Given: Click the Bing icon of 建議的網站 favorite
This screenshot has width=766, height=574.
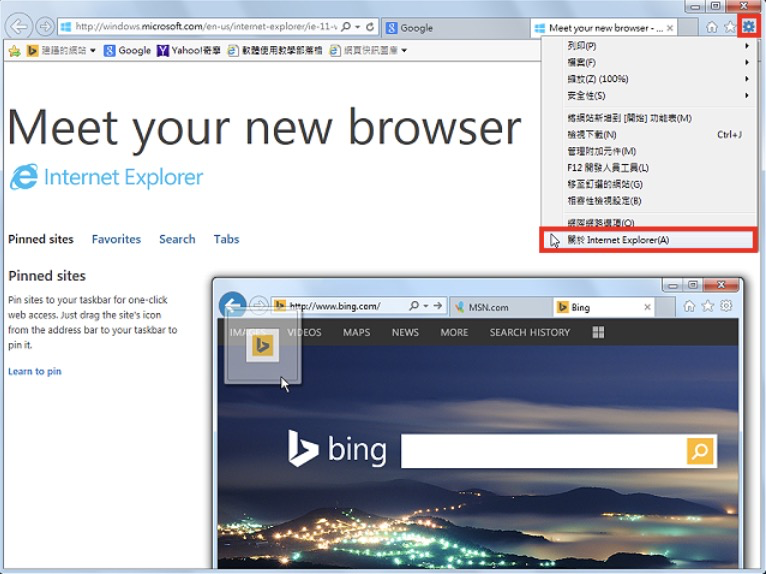Looking at the screenshot, I should [33, 50].
